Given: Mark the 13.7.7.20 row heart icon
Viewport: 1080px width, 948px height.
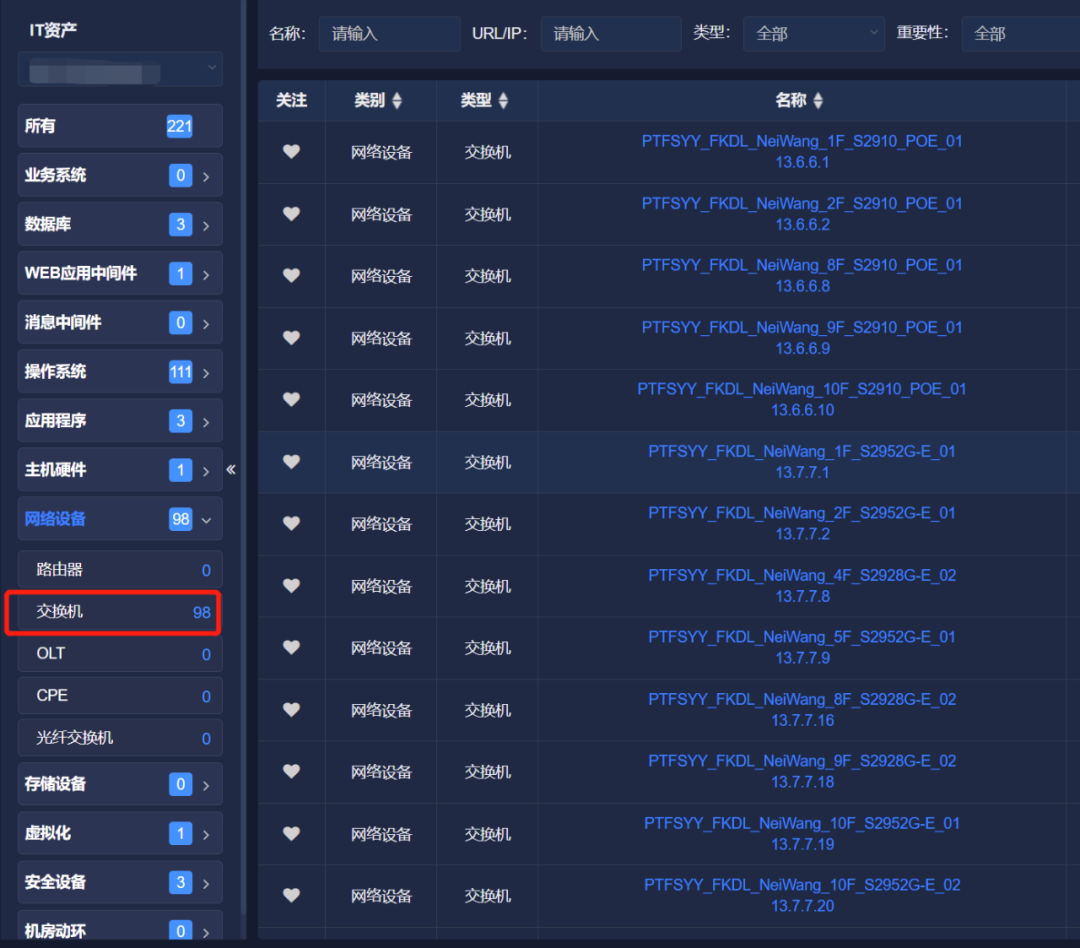Looking at the screenshot, I should coord(291,895).
